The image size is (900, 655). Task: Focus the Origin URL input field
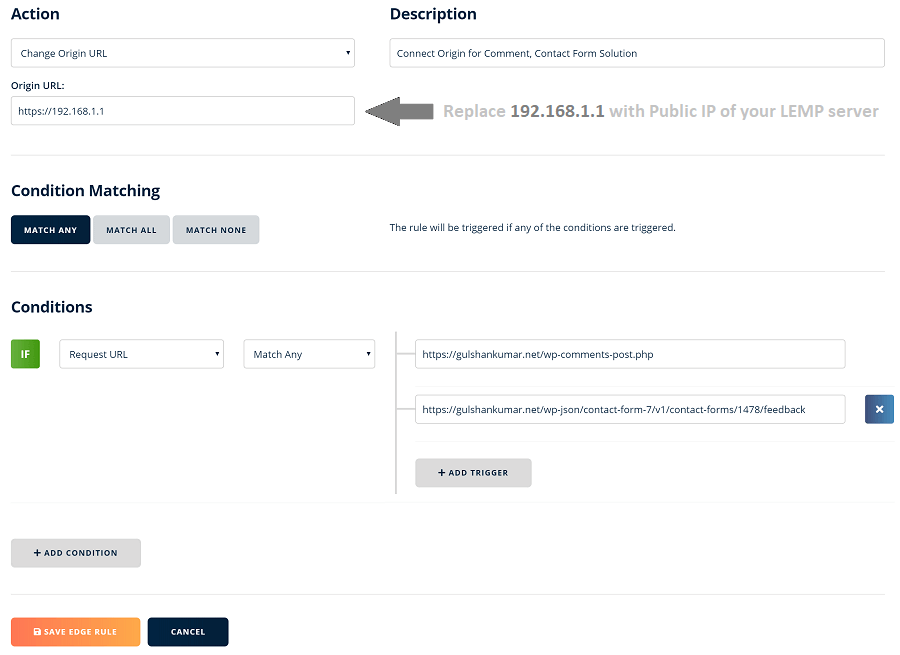182,111
